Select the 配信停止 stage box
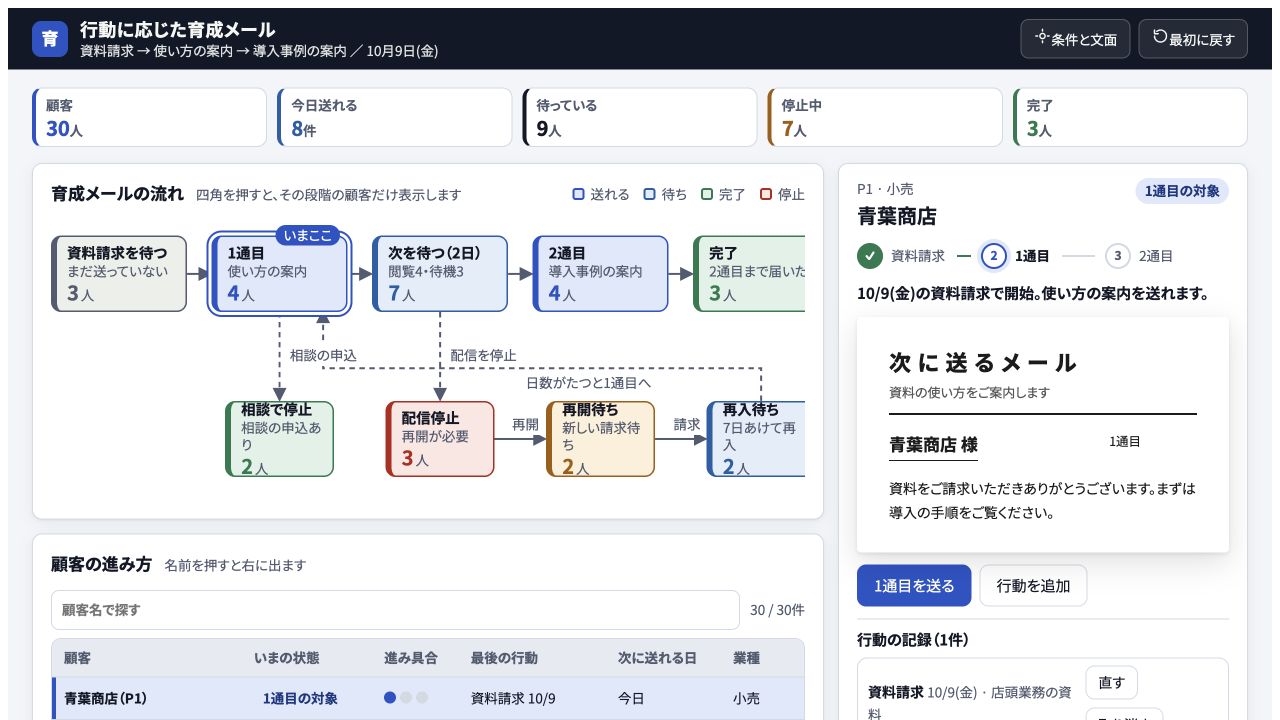 440,439
